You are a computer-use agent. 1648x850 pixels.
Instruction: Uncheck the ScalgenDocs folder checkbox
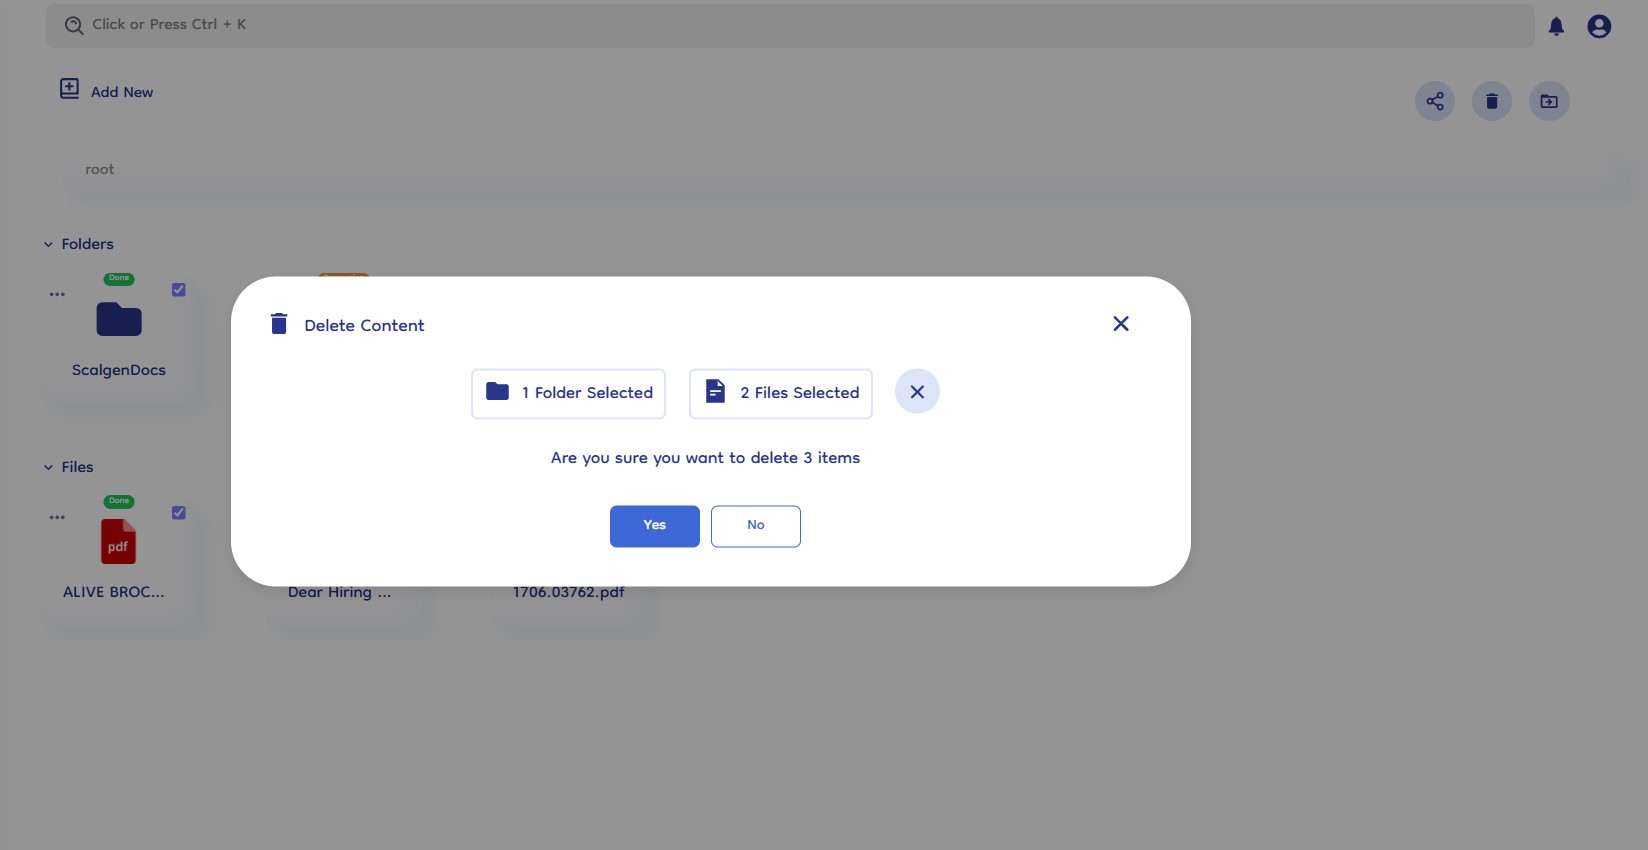(x=179, y=290)
